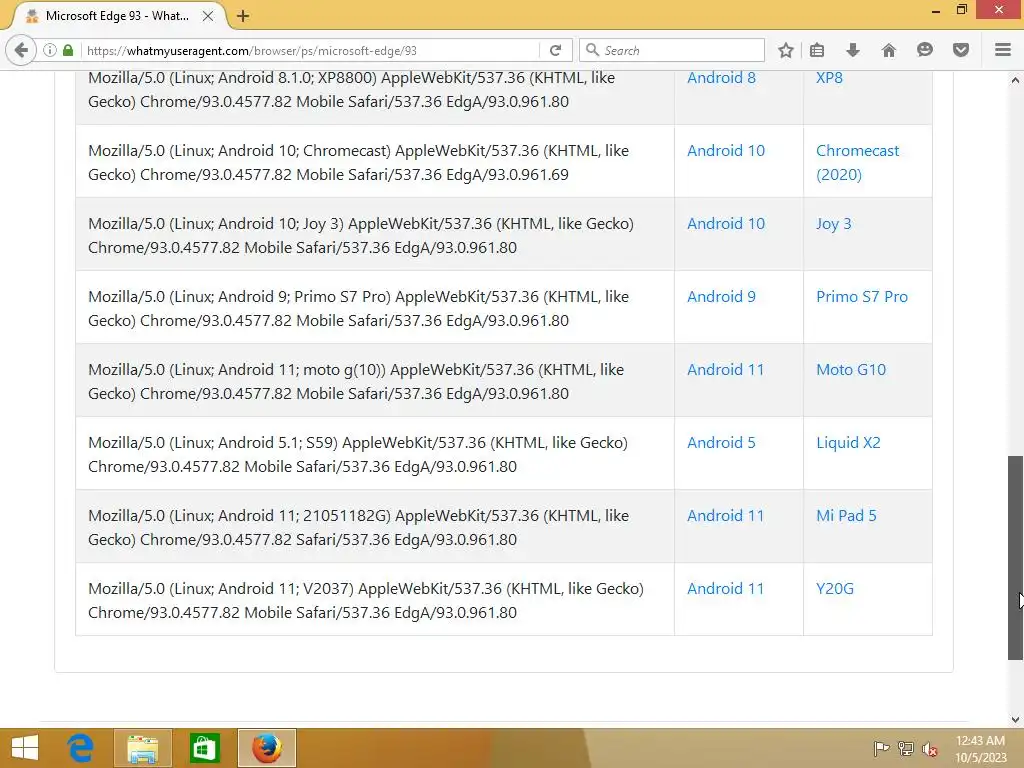This screenshot has width=1024, height=768.
Task: Open the Y20G device link
Action: [x=835, y=590]
